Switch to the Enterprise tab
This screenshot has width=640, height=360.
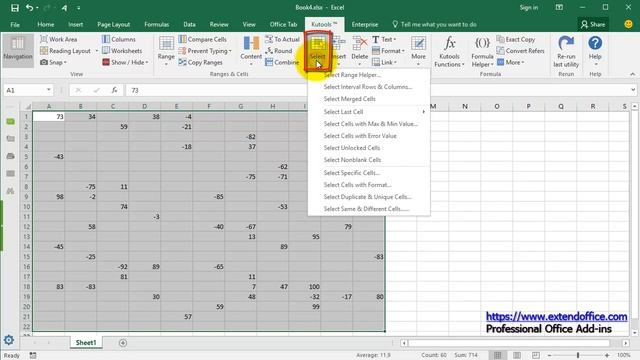point(365,24)
